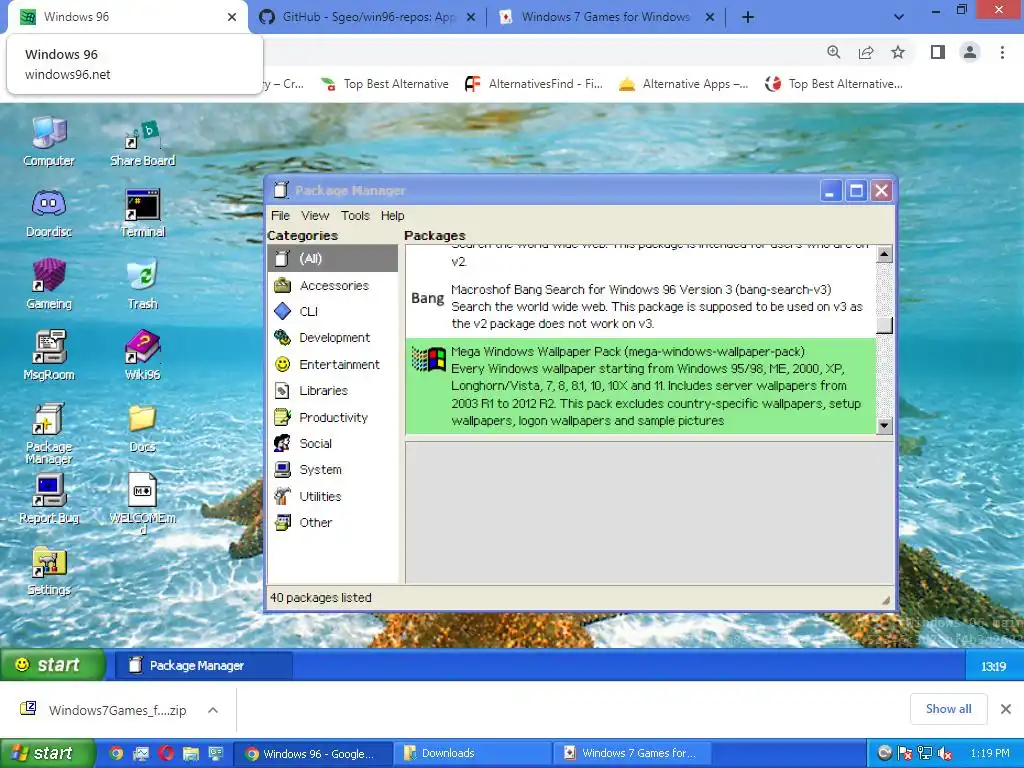Viewport: 1024px width, 768px height.
Task: Click the Windows 96 green start button
Action: (x=52, y=665)
